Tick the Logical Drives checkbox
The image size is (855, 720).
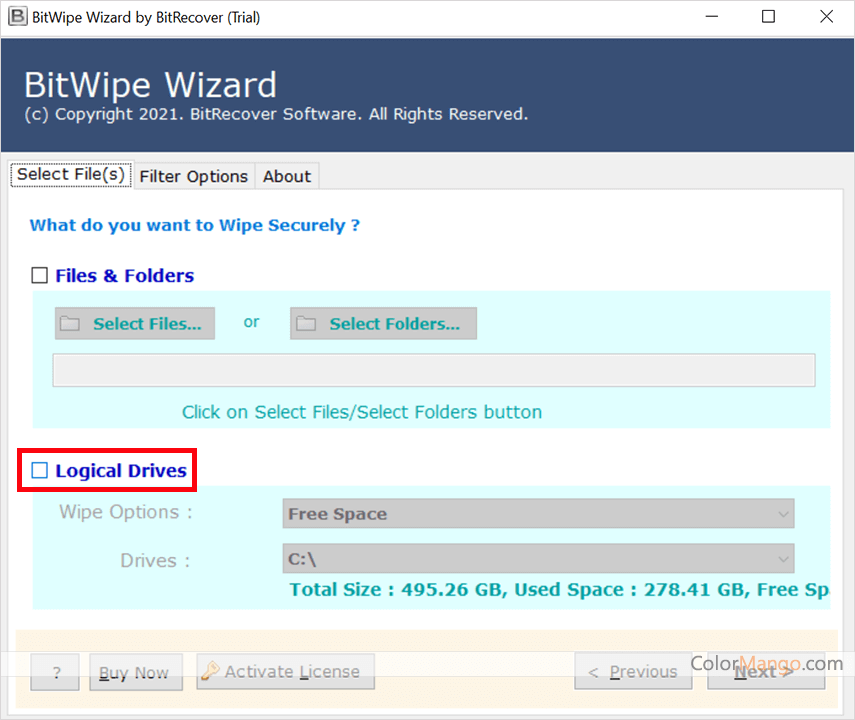[x=39, y=470]
